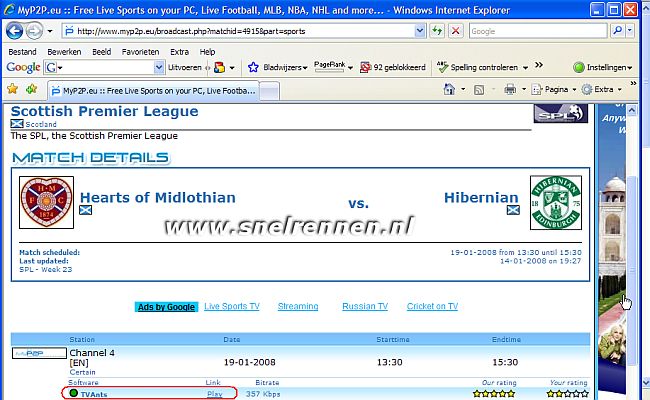Open the Streaming ad link
The width and height of the screenshot is (650, 400).
tap(298, 306)
